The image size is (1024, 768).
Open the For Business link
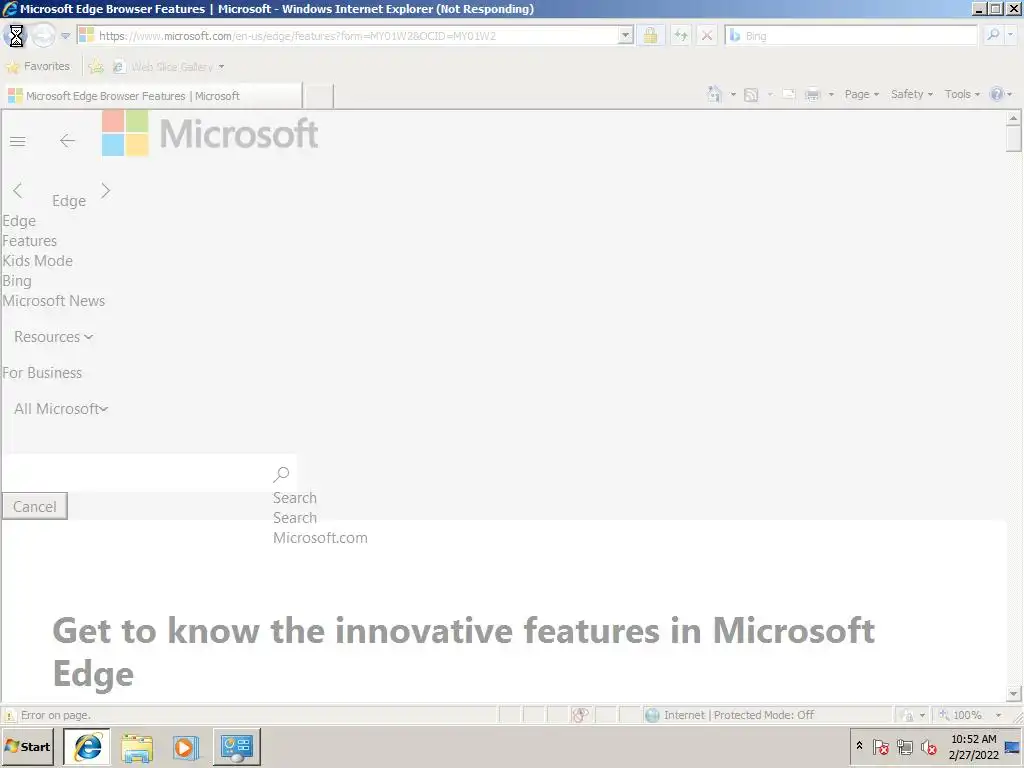click(42, 373)
